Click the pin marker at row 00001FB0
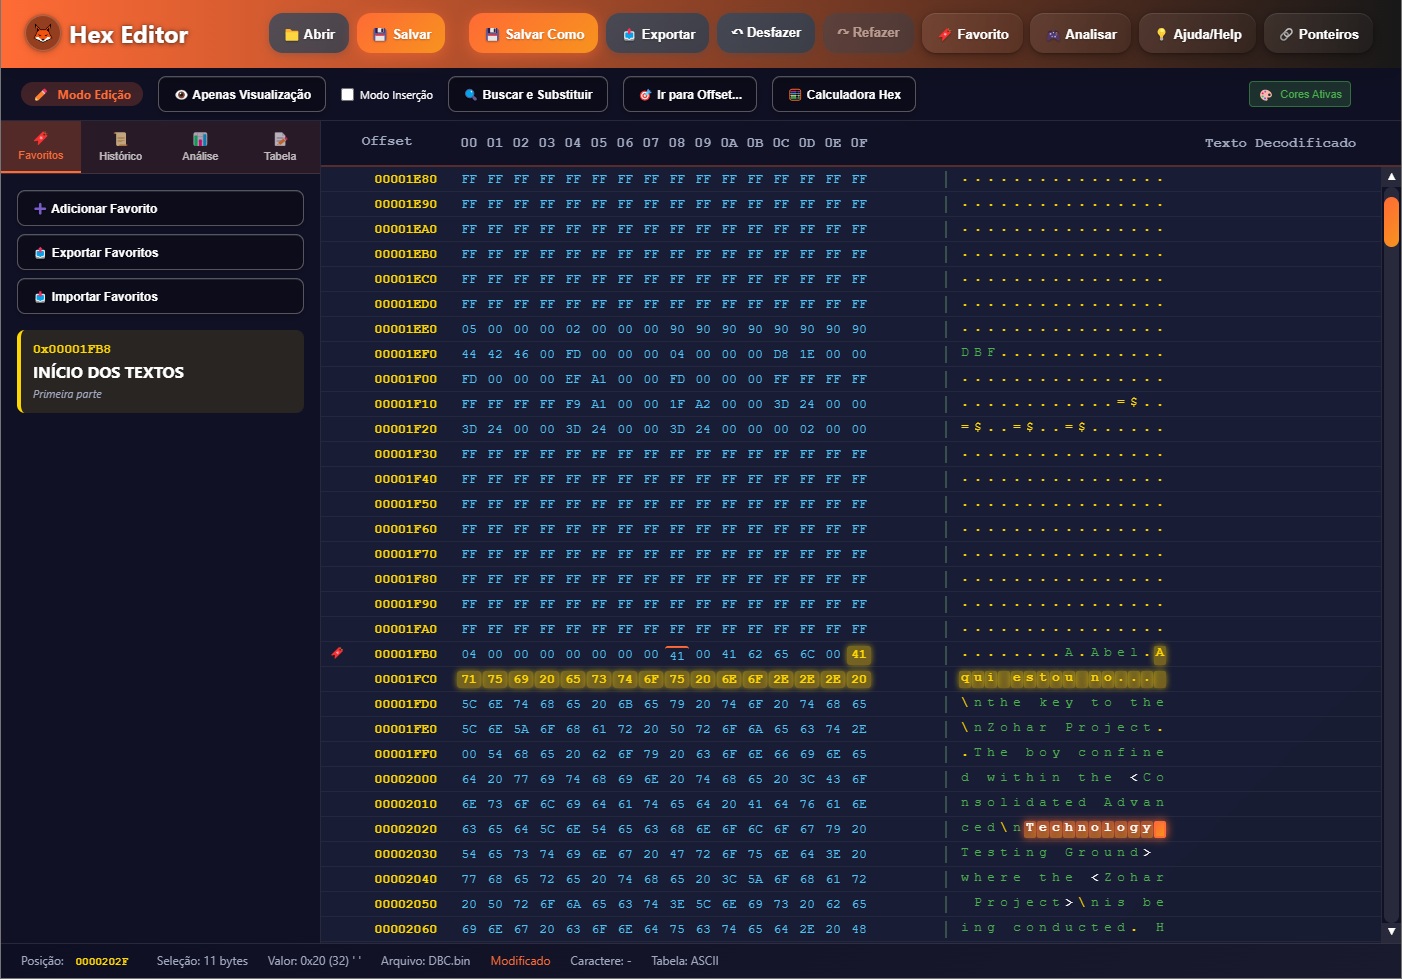This screenshot has height=979, width=1402. (337, 653)
